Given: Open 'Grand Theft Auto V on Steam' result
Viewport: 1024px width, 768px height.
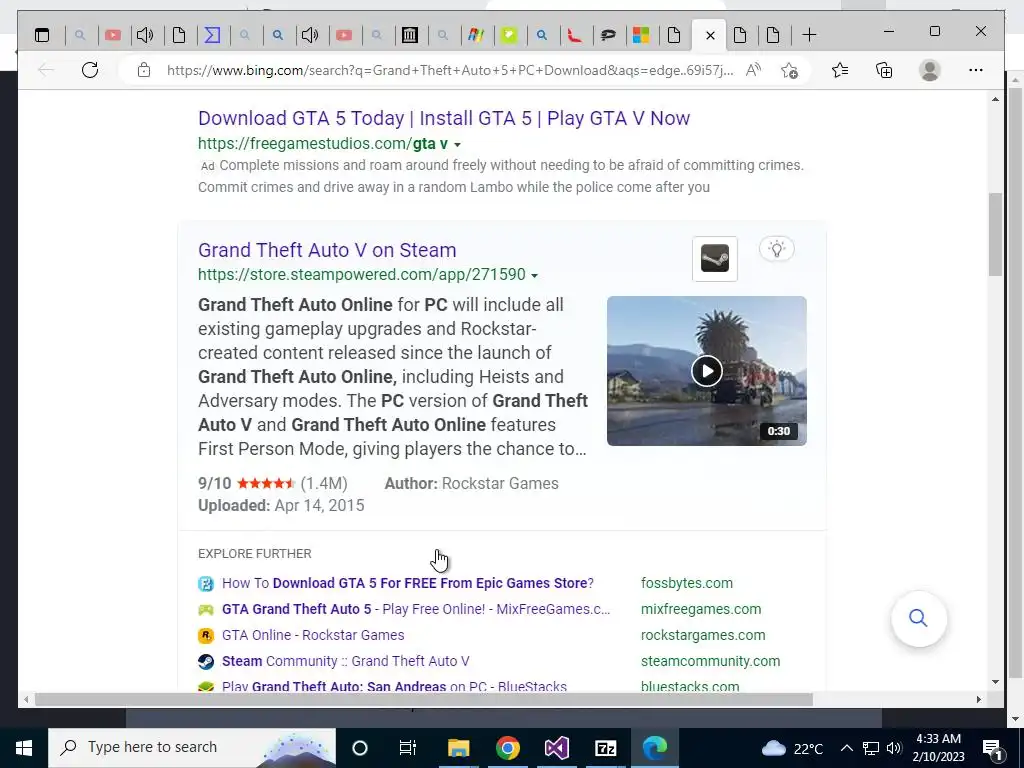Looking at the screenshot, I should coord(327,250).
